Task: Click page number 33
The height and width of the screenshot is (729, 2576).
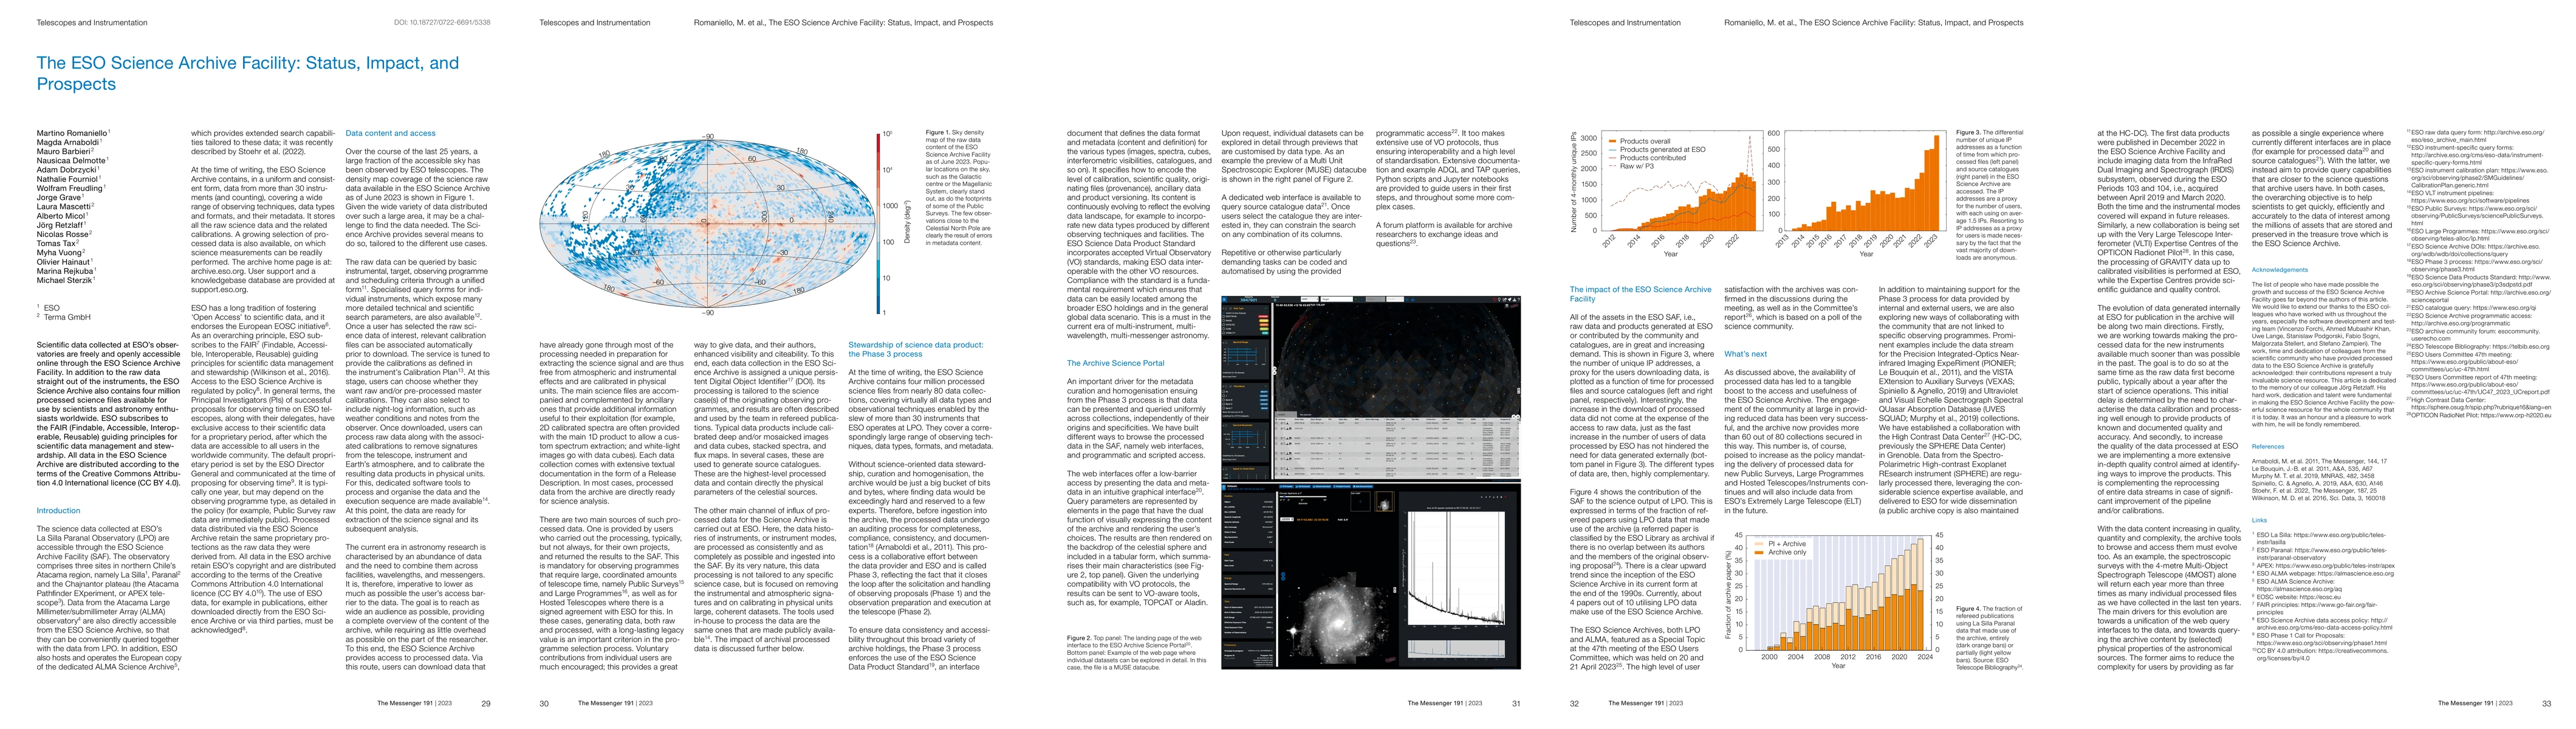Action: pyautogui.click(x=2546, y=703)
